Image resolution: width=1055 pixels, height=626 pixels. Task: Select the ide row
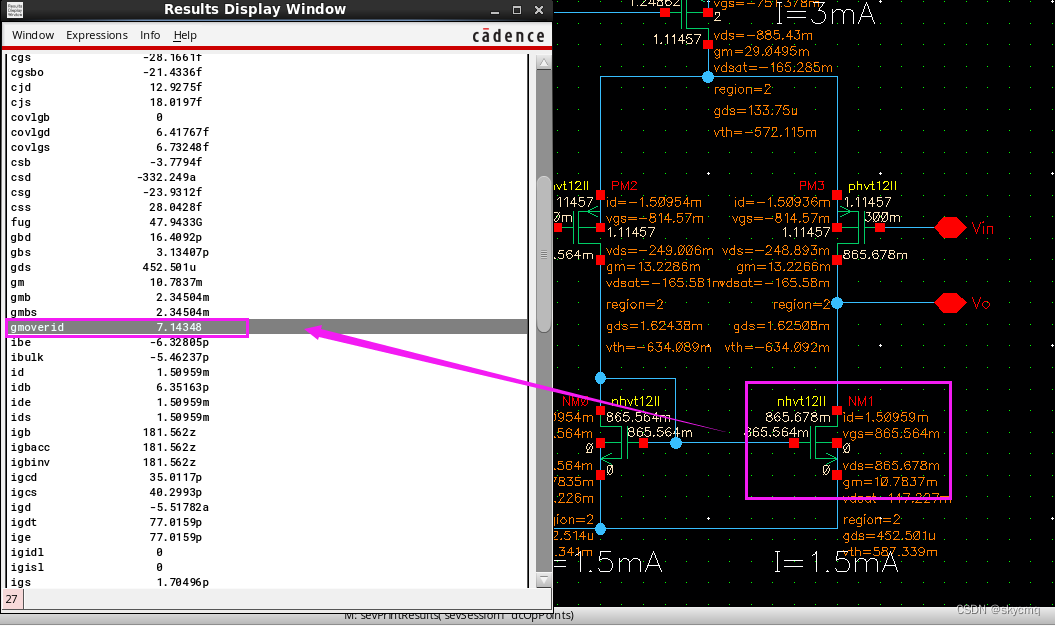[266, 402]
